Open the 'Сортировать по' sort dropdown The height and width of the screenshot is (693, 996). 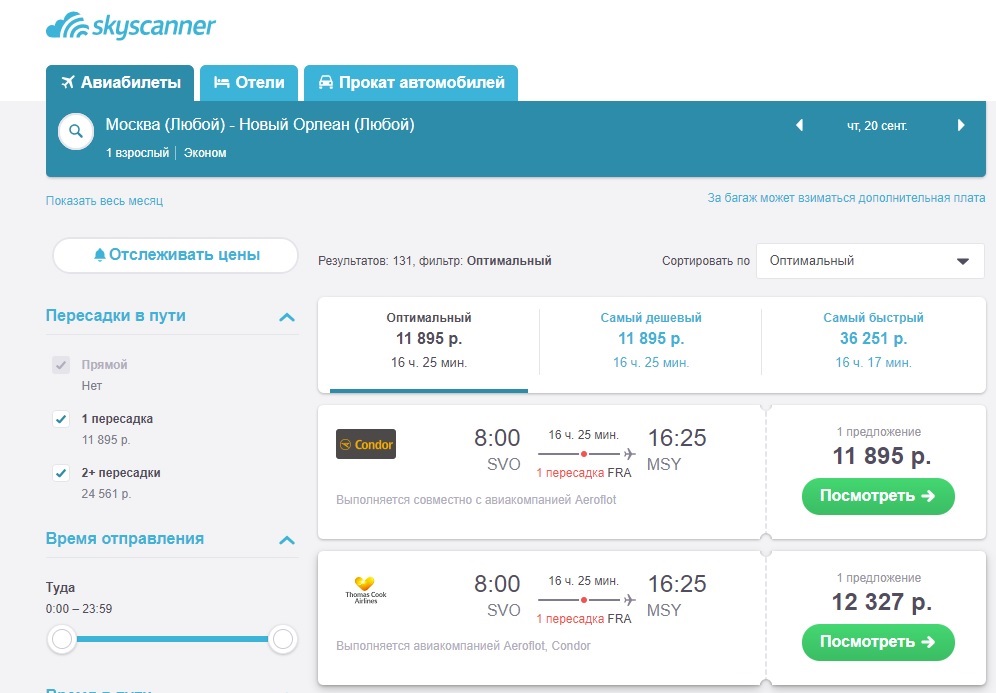coord(869,261)
